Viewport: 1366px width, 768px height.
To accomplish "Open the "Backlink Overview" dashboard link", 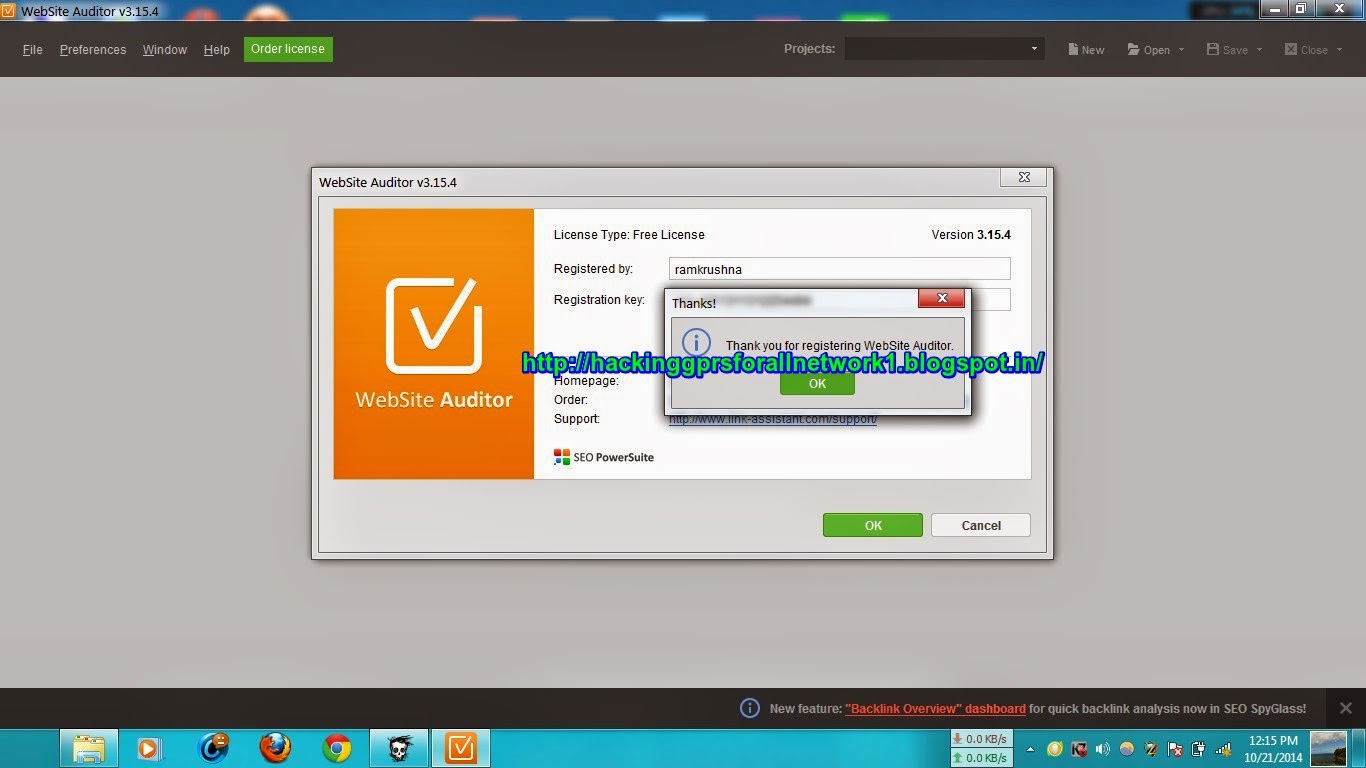I will 935,708.
